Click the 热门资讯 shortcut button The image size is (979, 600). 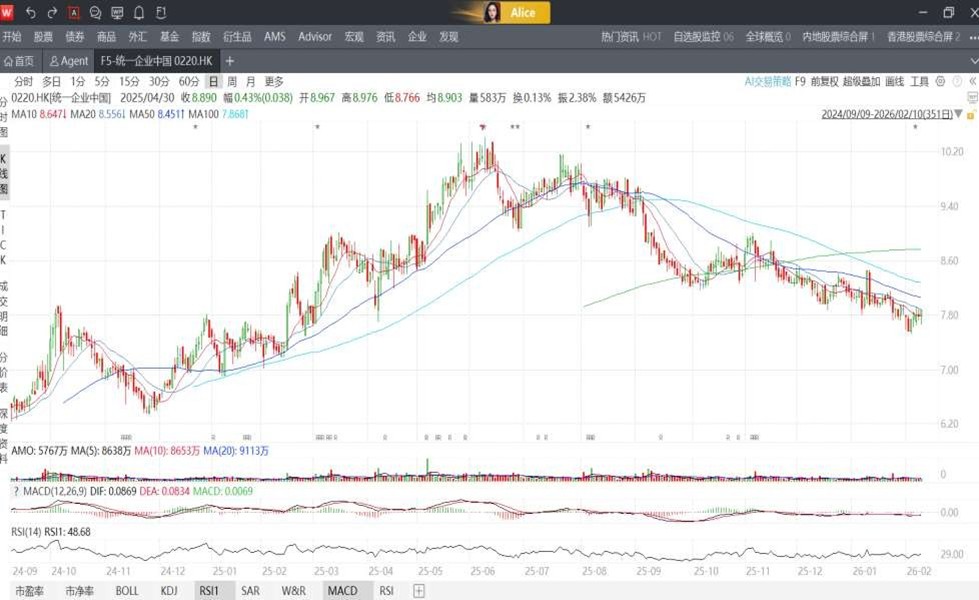(631, 36)
